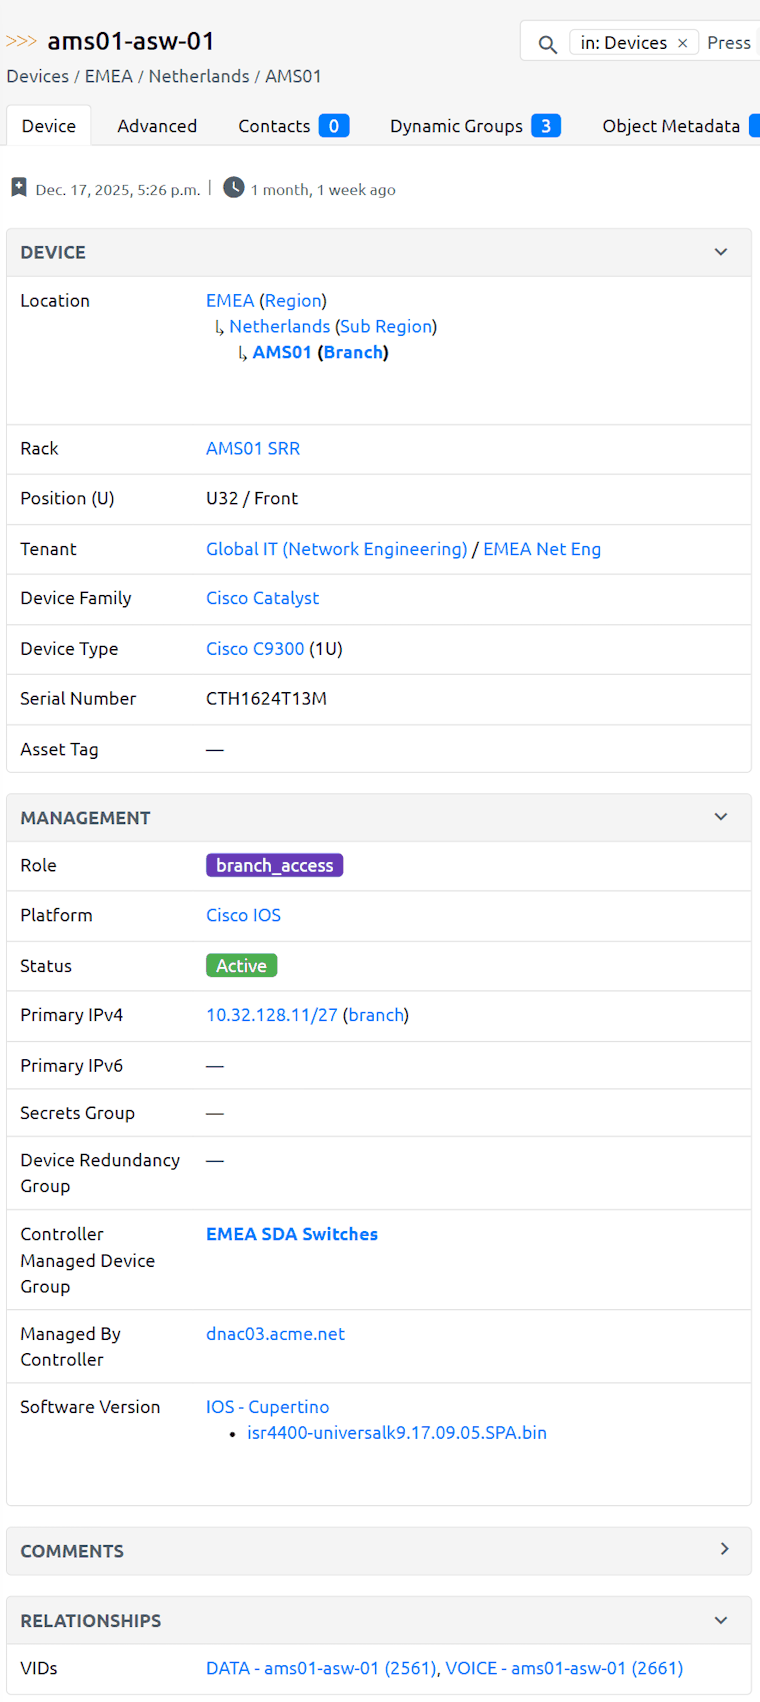Open the Contacts tab
This screenshot has width=760, height=1702.
[292, 126]
